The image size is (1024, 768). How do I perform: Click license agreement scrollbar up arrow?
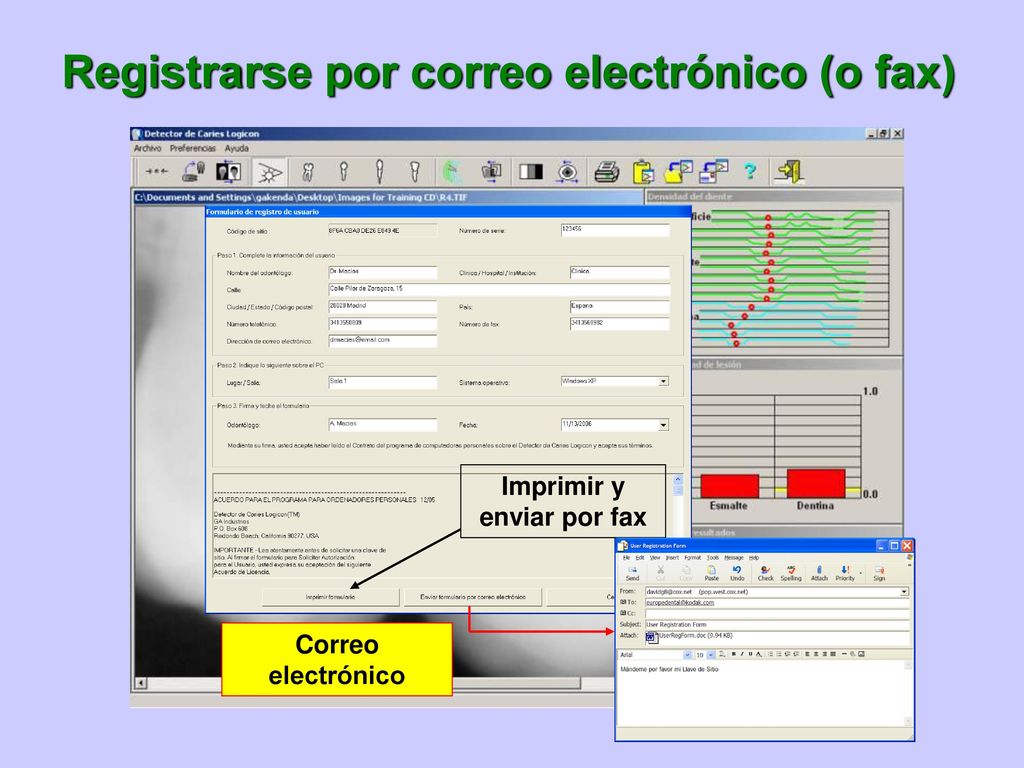(x=678, y=479)
